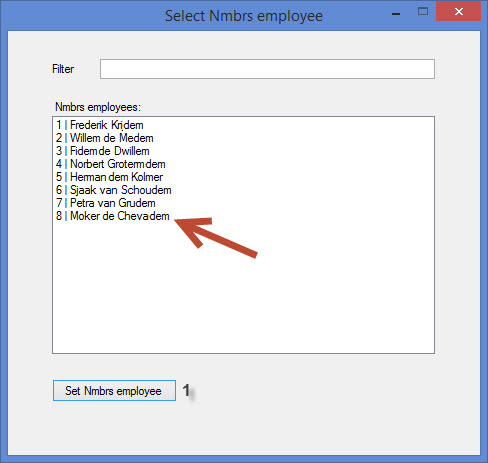Screen dimensions: 488x463
Task: Choose Willem de Medem from the list
Action: tap(105, 138)
